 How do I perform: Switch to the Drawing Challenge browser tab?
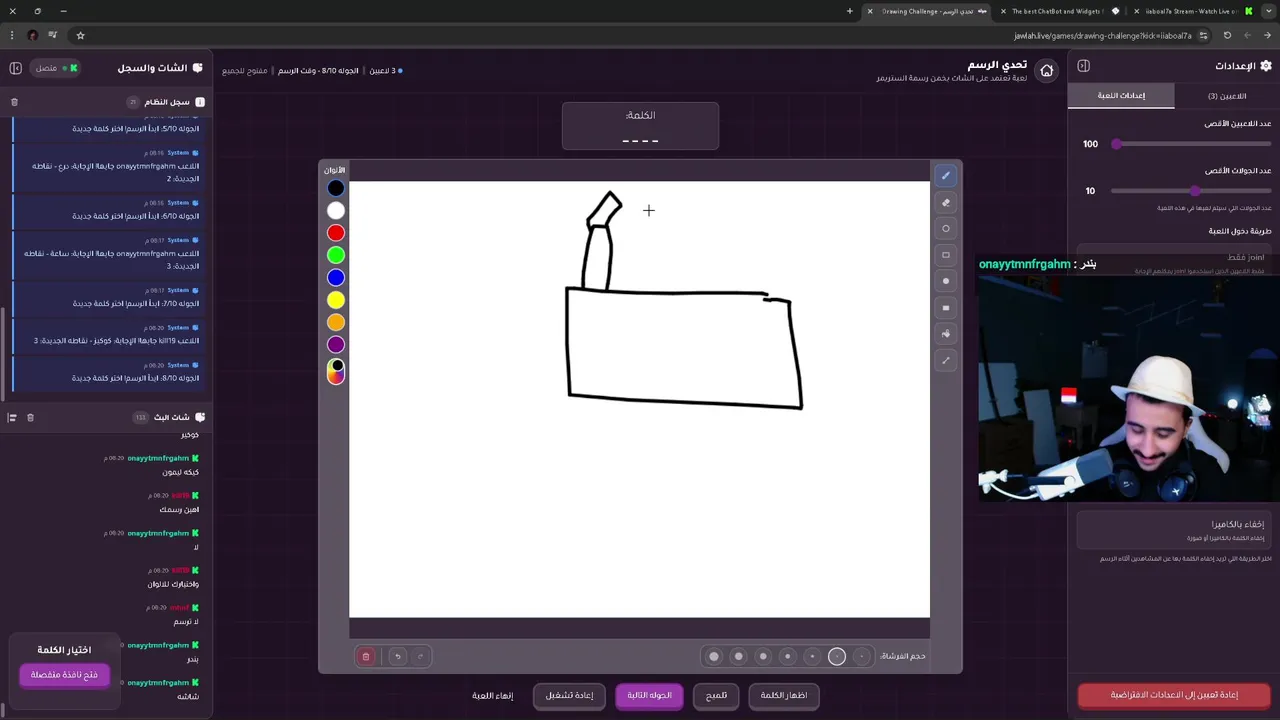(x=927, y=11)
